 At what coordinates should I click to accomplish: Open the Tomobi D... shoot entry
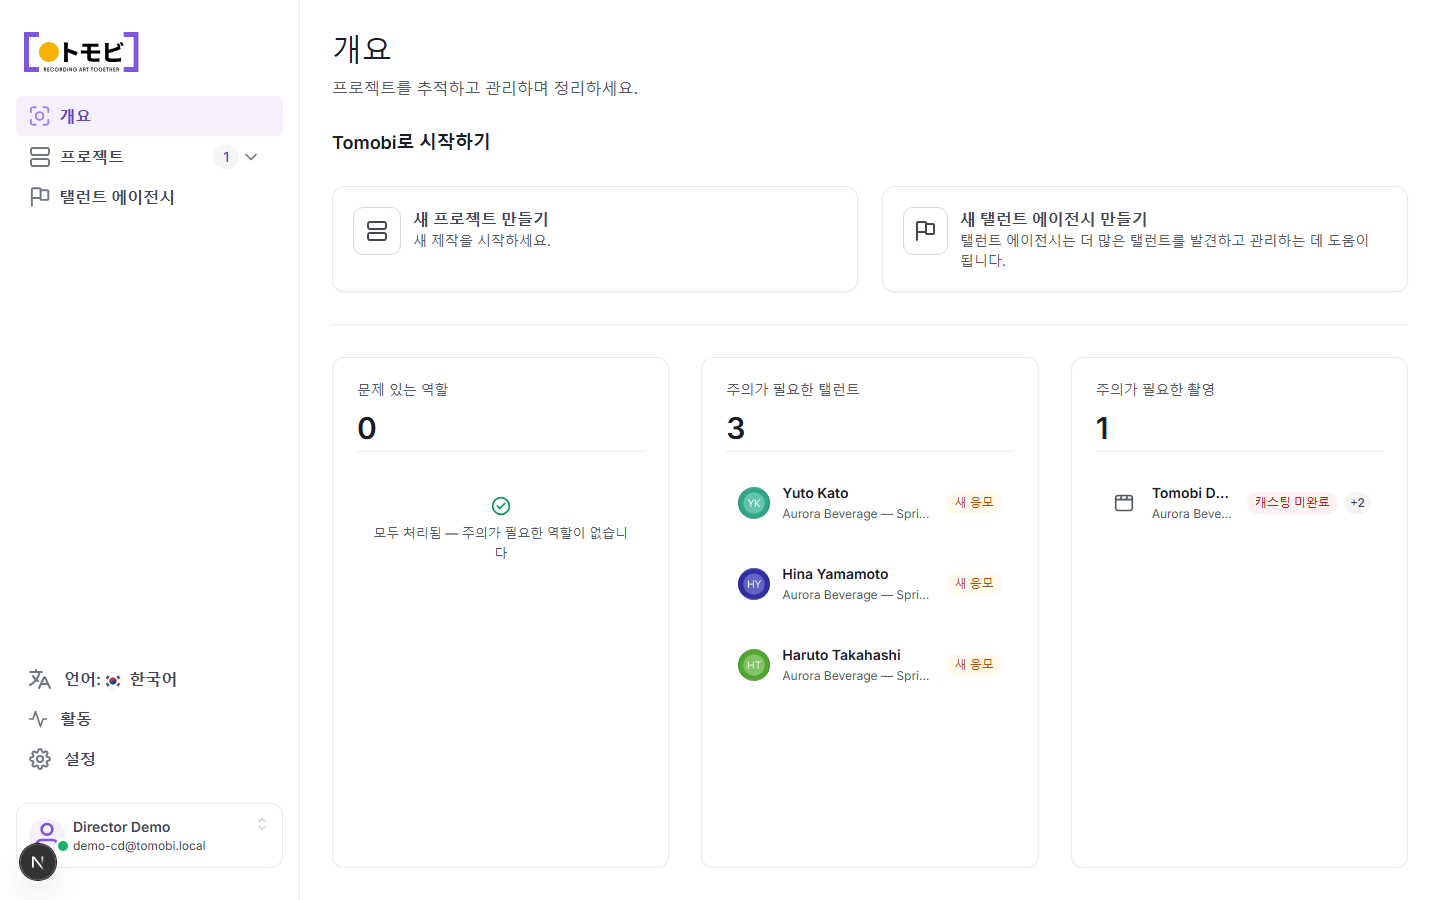tap(1239, 503)
